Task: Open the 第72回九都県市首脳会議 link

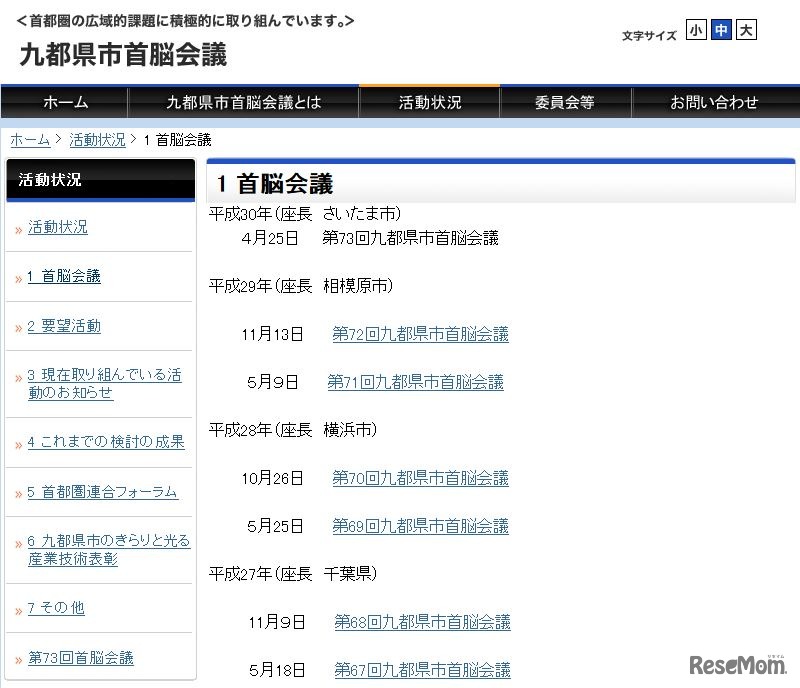Action: [420, 334]
